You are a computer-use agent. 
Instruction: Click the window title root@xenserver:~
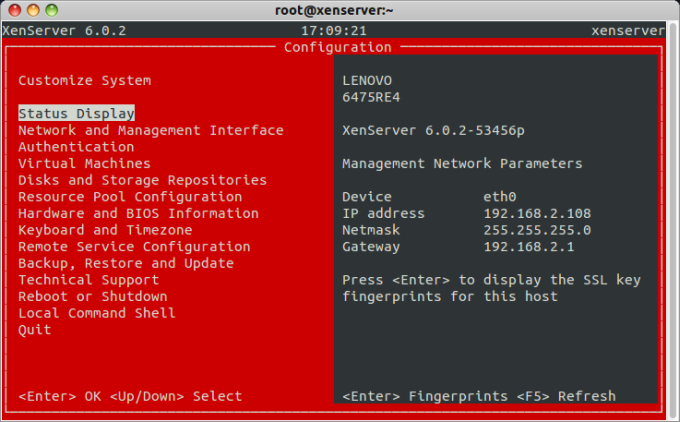point(334,10)
